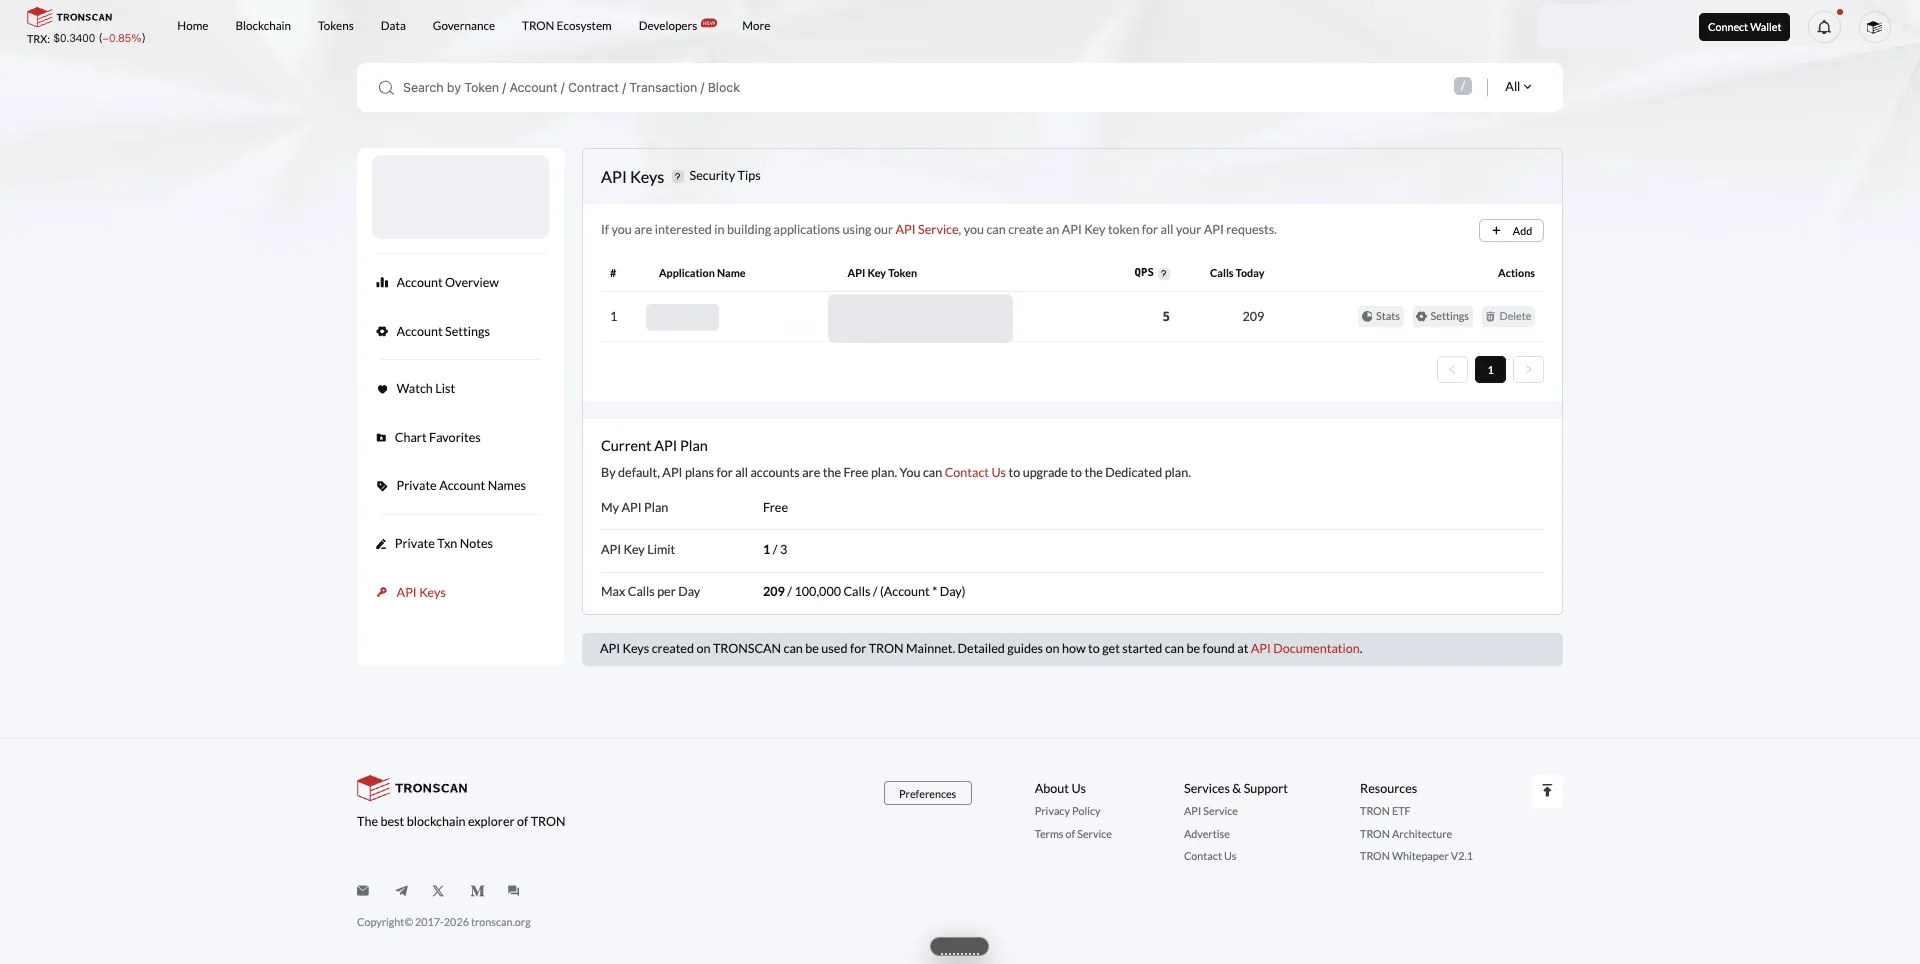
Task: Open Terms of Service footer link
Action: coord(1073,835)
